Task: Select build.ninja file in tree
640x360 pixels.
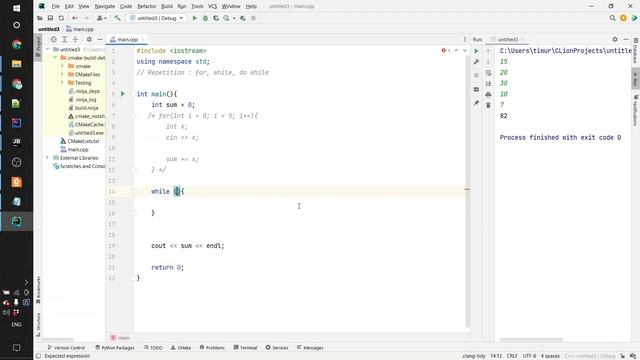Action: click(x=83, y=108)
